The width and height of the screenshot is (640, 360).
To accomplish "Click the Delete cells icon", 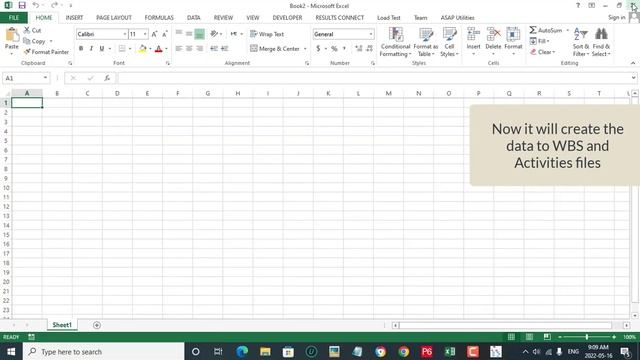I will [x=493, y=34].
